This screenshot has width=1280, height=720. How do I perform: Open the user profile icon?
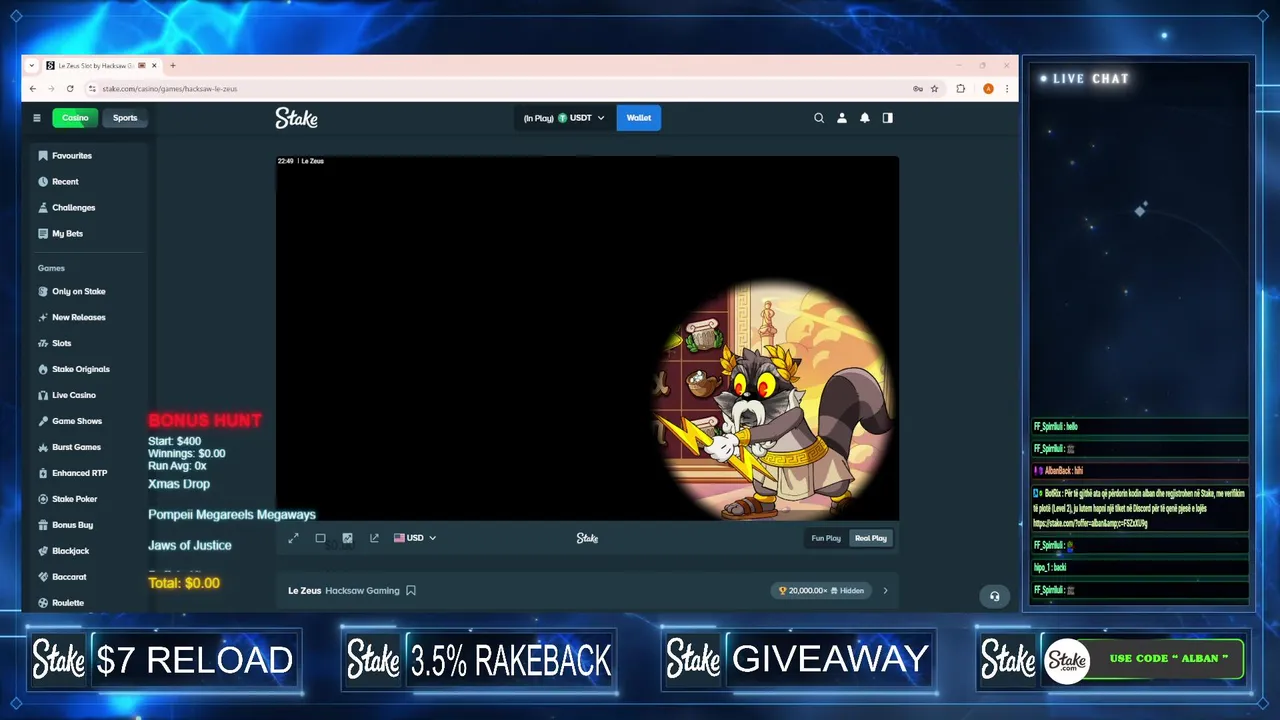[842, 118]
